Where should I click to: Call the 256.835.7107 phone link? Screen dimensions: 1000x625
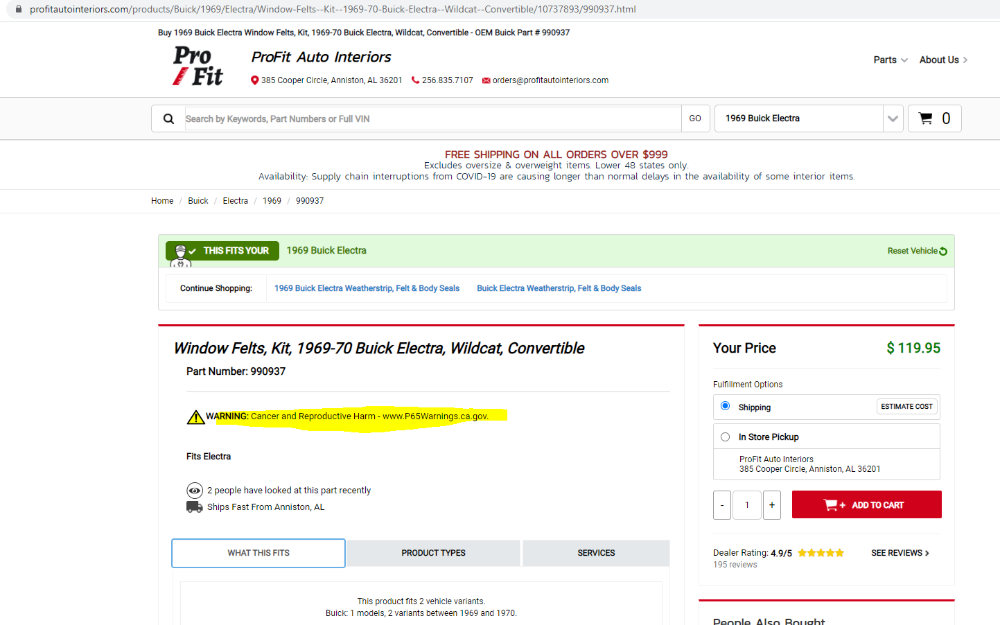point(447,80)
